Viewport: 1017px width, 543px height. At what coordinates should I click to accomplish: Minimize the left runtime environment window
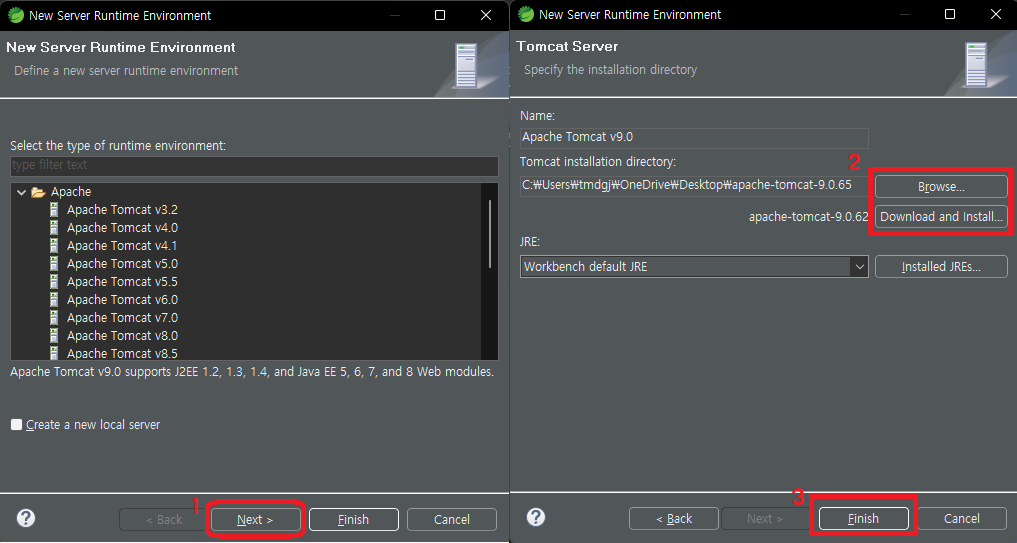(x=394, y=15)
